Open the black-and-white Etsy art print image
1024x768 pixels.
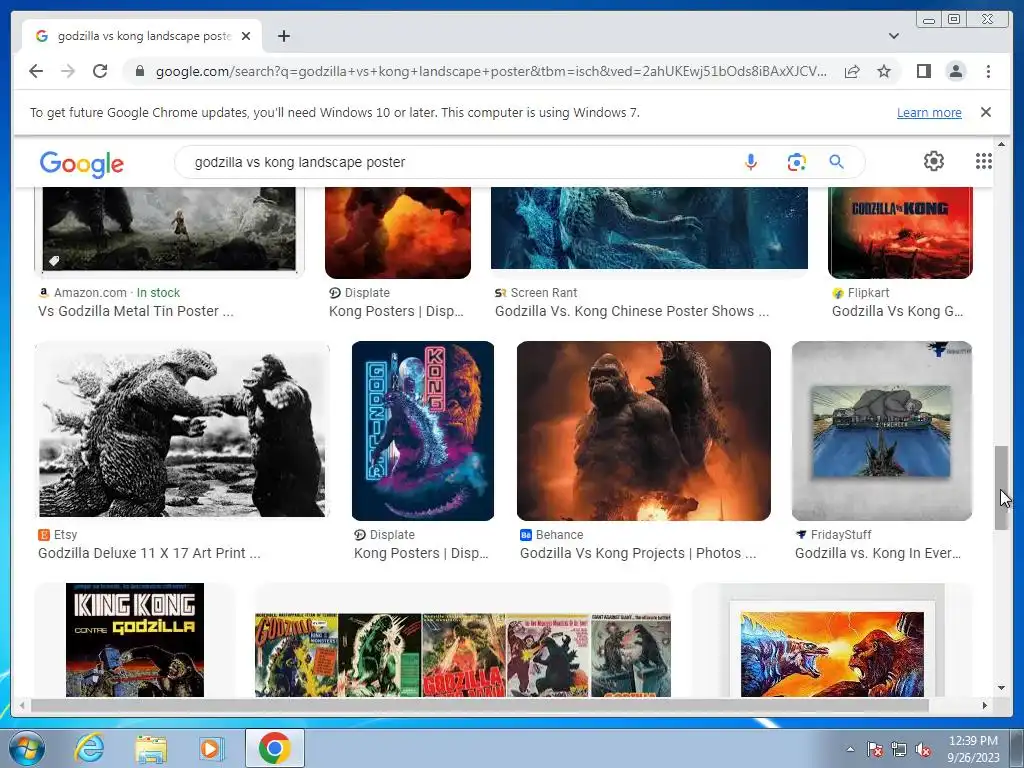(182, 431)
